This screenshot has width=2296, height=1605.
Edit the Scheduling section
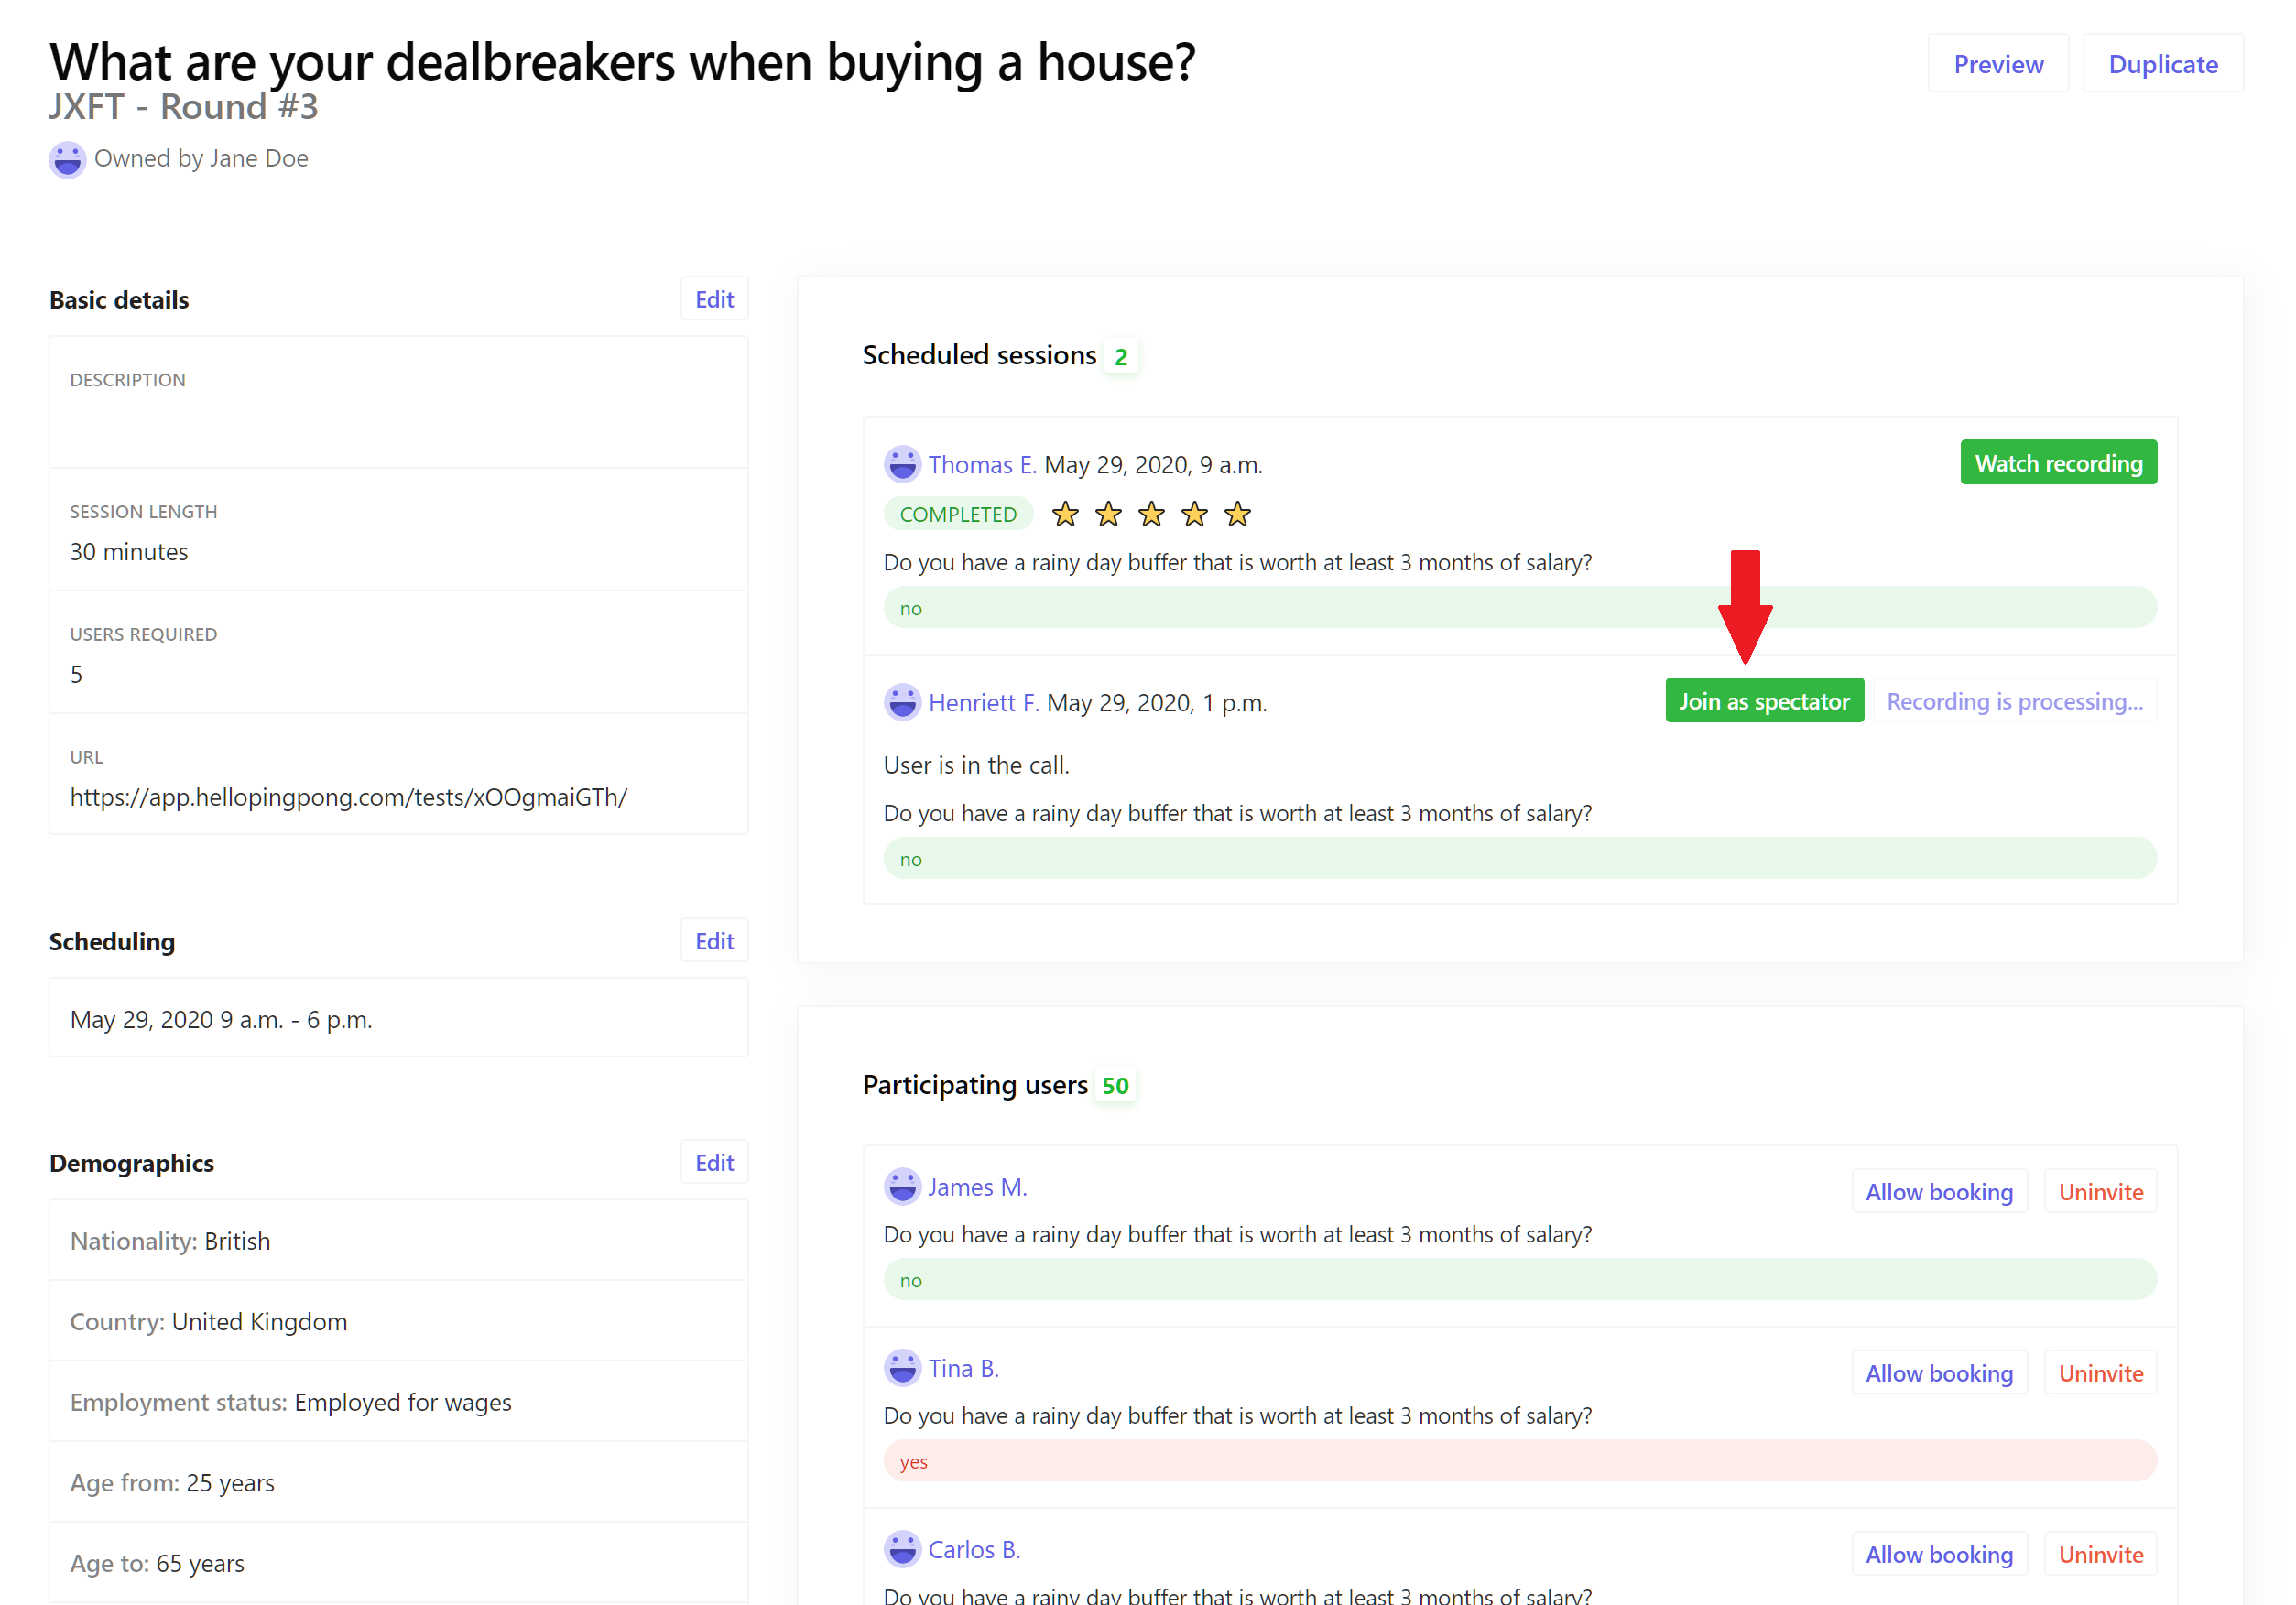[714, 941]
